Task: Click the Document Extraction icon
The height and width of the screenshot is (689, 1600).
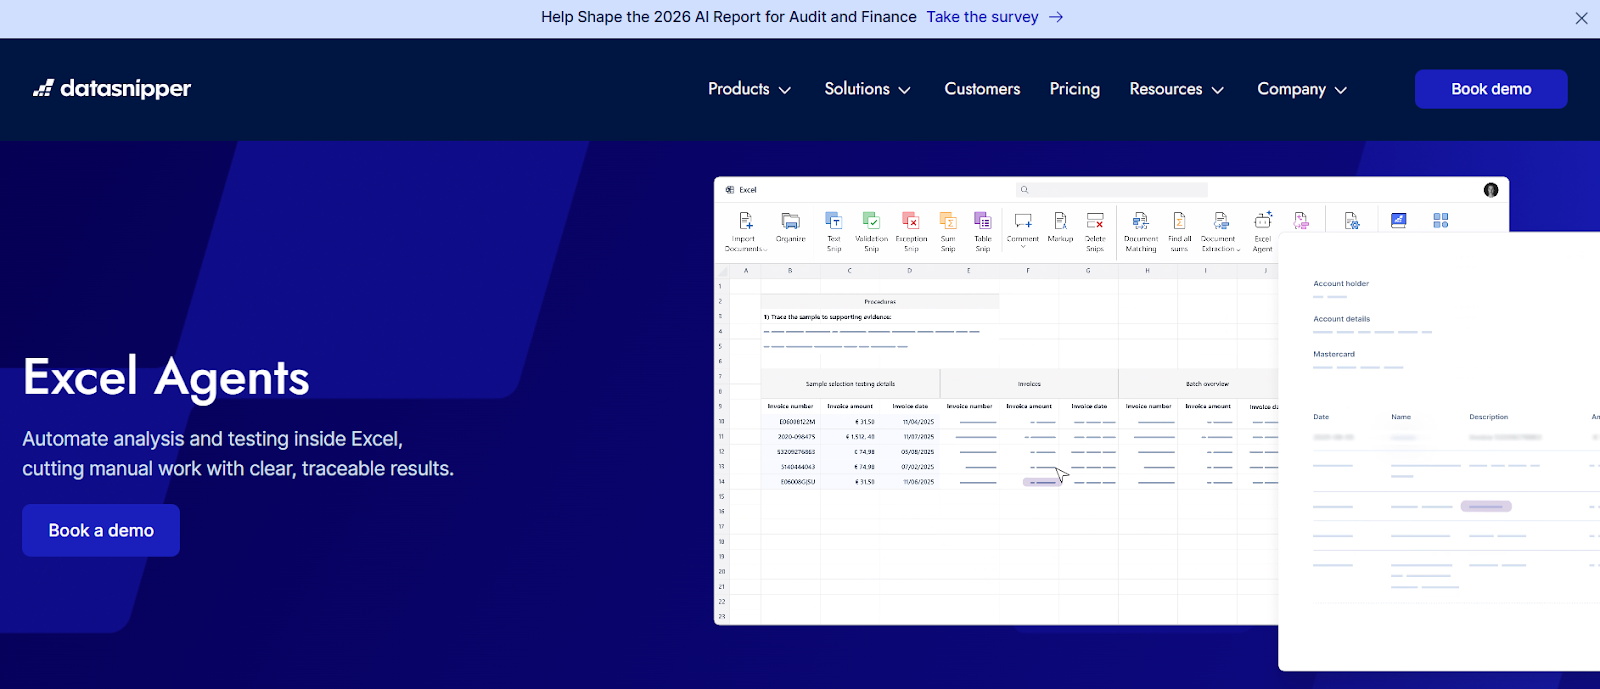Action: [1220, 220]
